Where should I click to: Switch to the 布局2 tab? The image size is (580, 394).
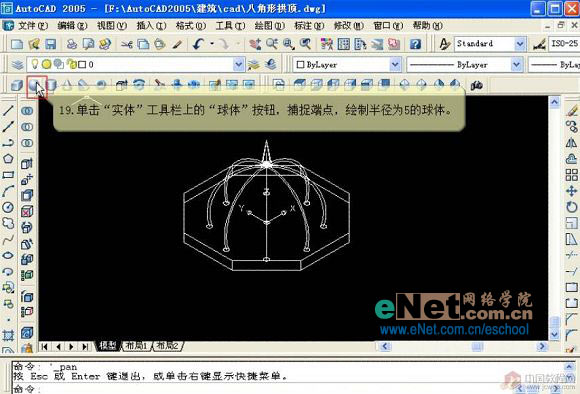(168, 346)
